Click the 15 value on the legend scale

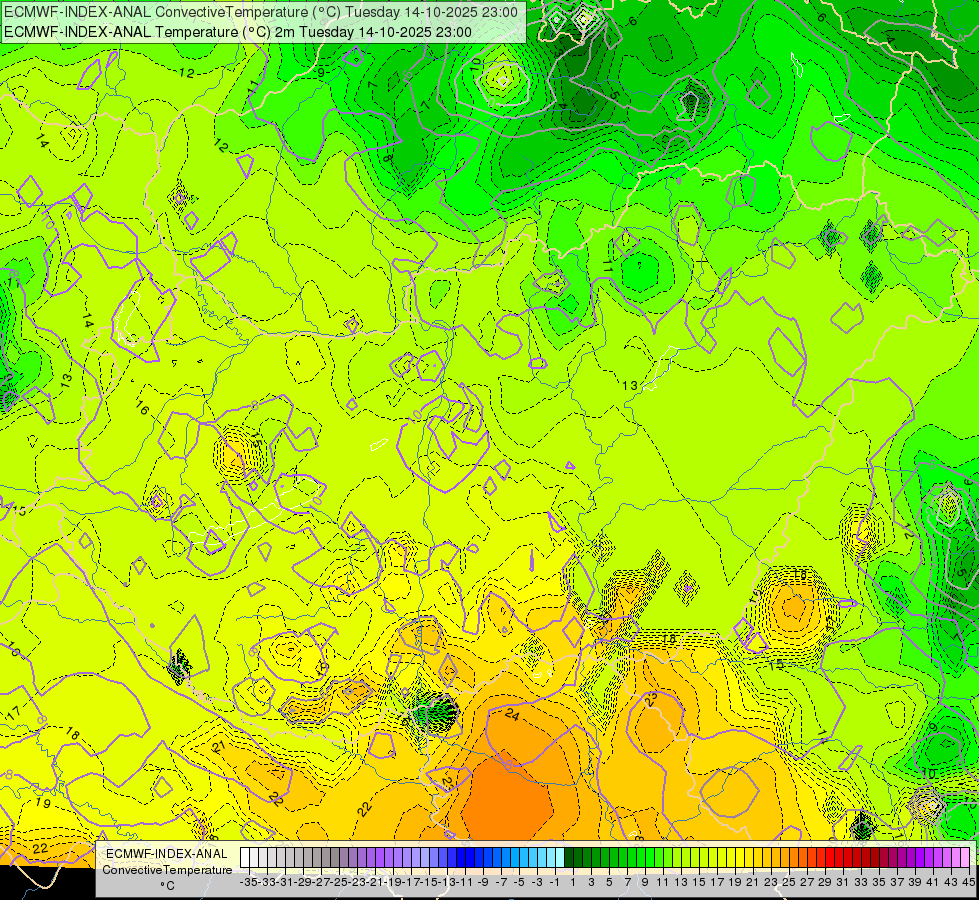click(699, 882)
